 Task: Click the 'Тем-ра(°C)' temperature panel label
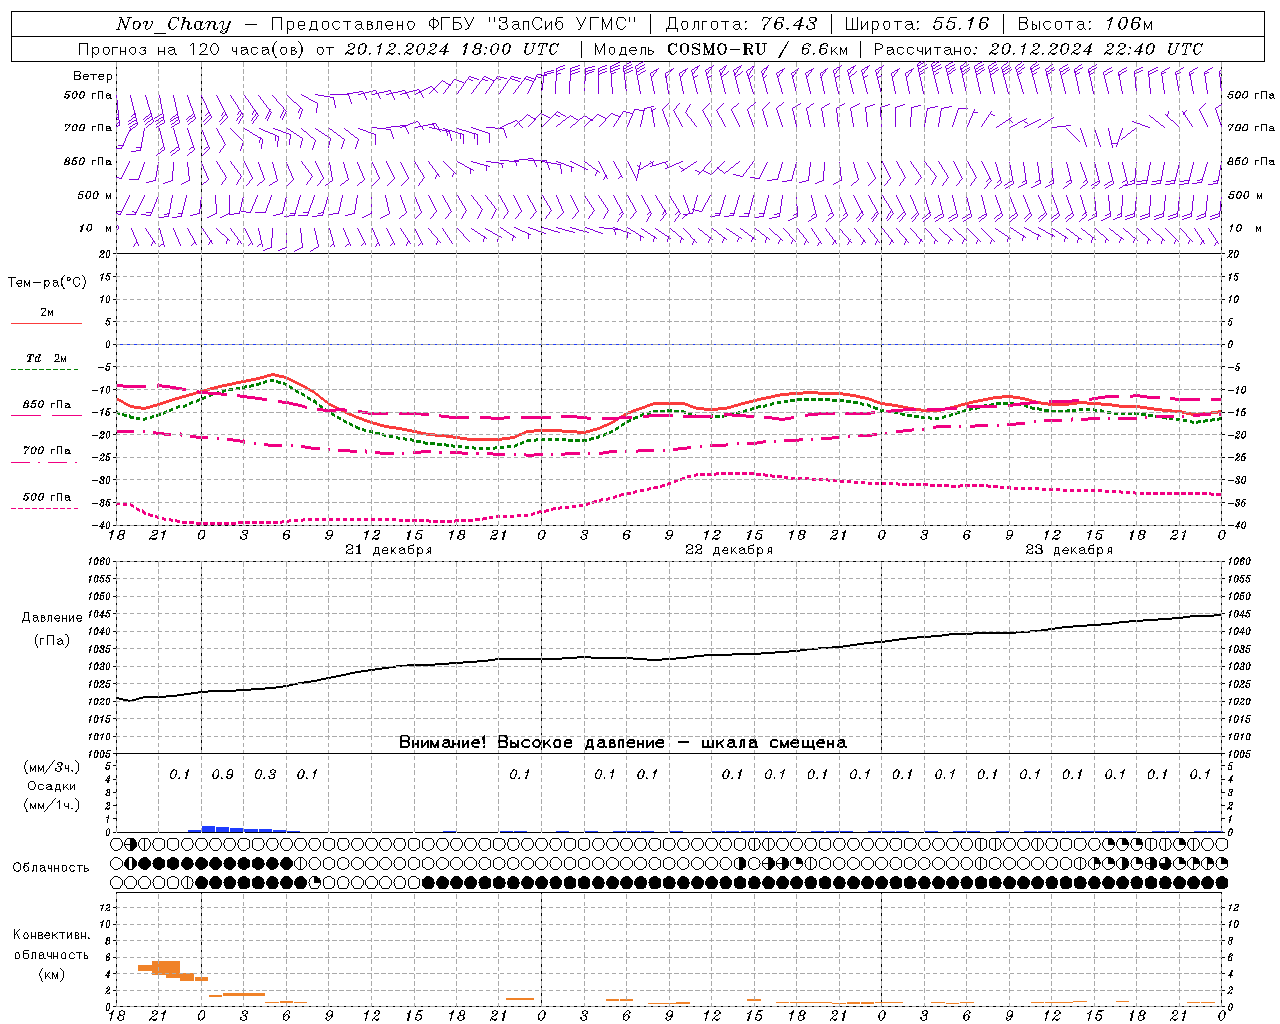point(47,283)
